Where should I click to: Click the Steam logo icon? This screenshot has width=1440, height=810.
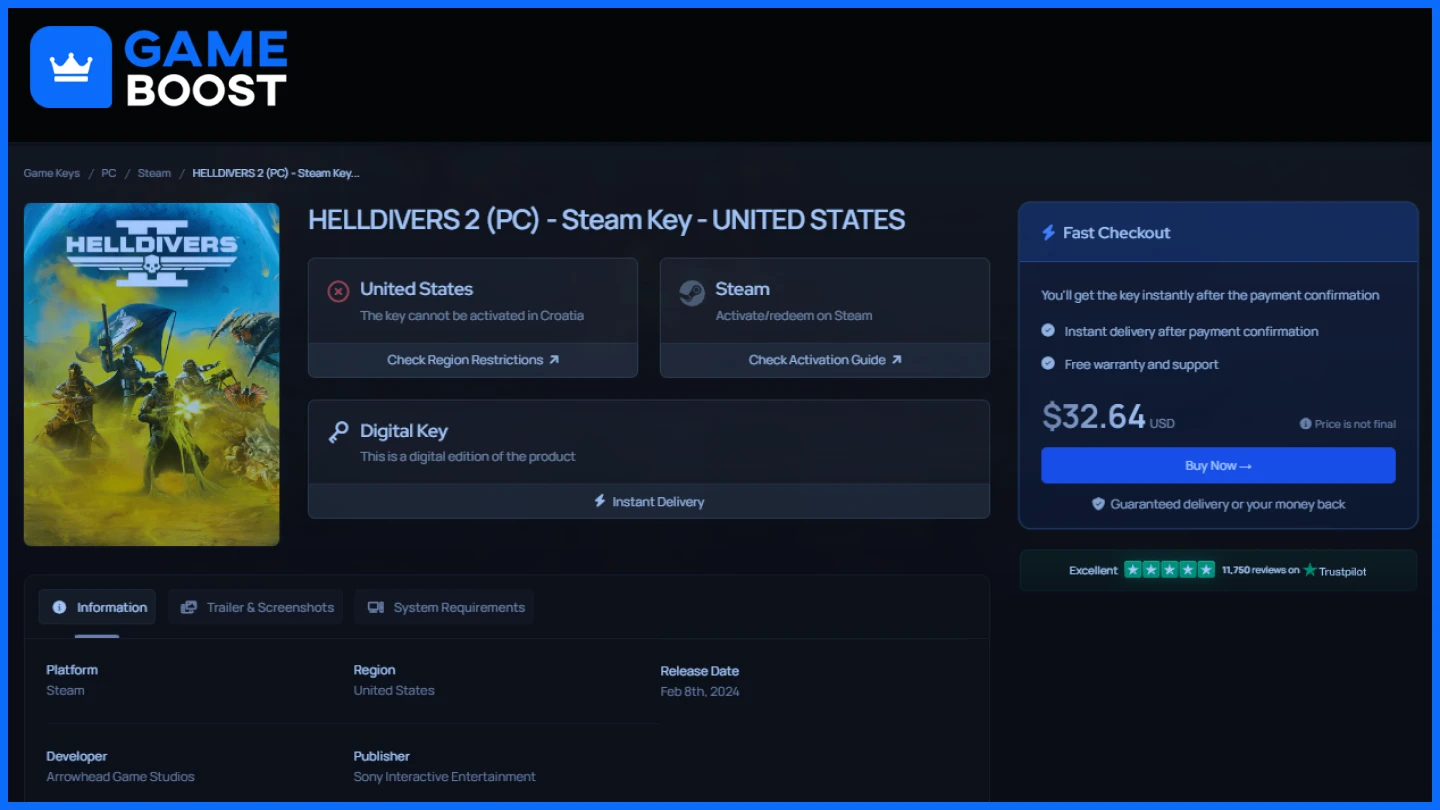tap(691, 292)
